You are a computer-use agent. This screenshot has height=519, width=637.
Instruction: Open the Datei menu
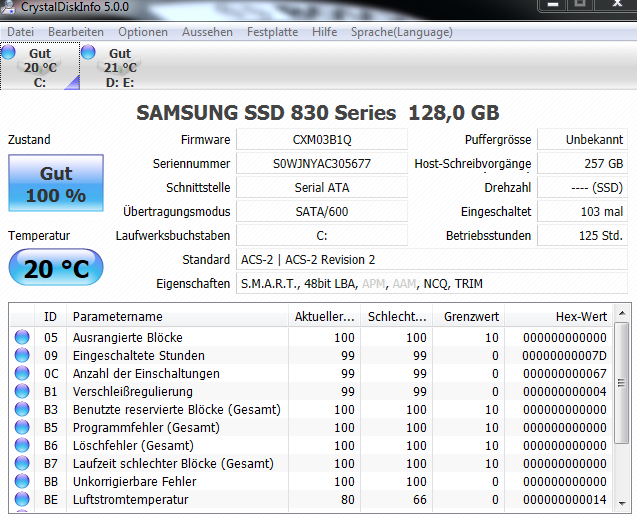[20, 32]
